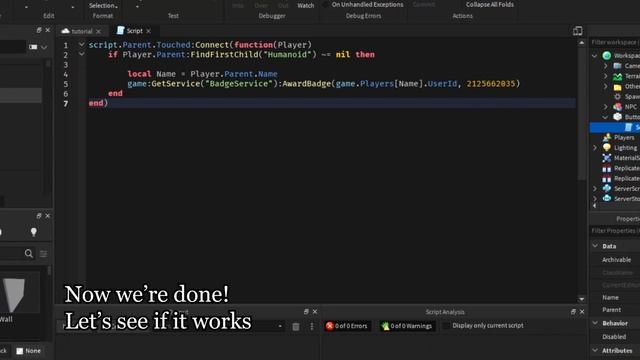Select the Workspace globe icon
640x360 pixels.
click(x=607, y=56)
